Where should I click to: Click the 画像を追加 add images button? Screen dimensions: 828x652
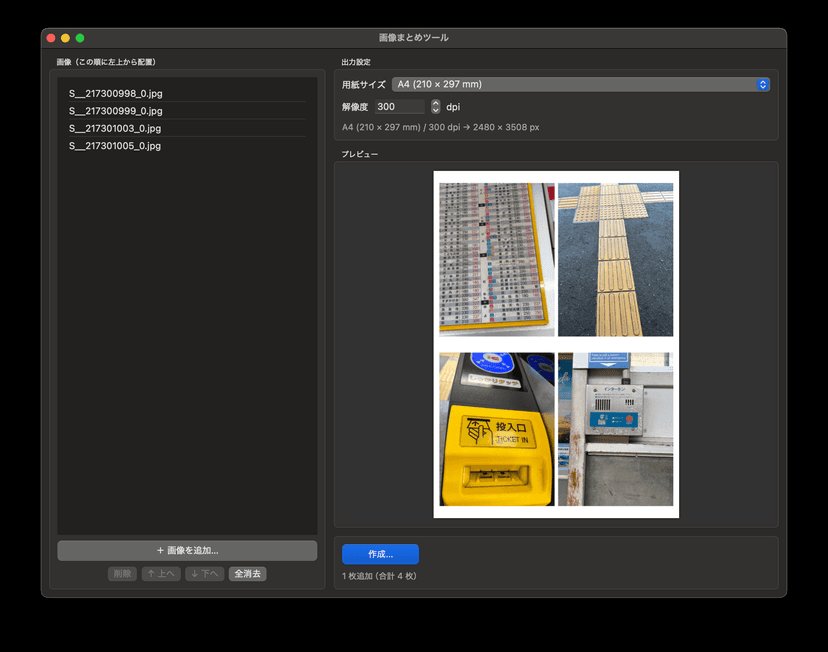click(187, 550)
